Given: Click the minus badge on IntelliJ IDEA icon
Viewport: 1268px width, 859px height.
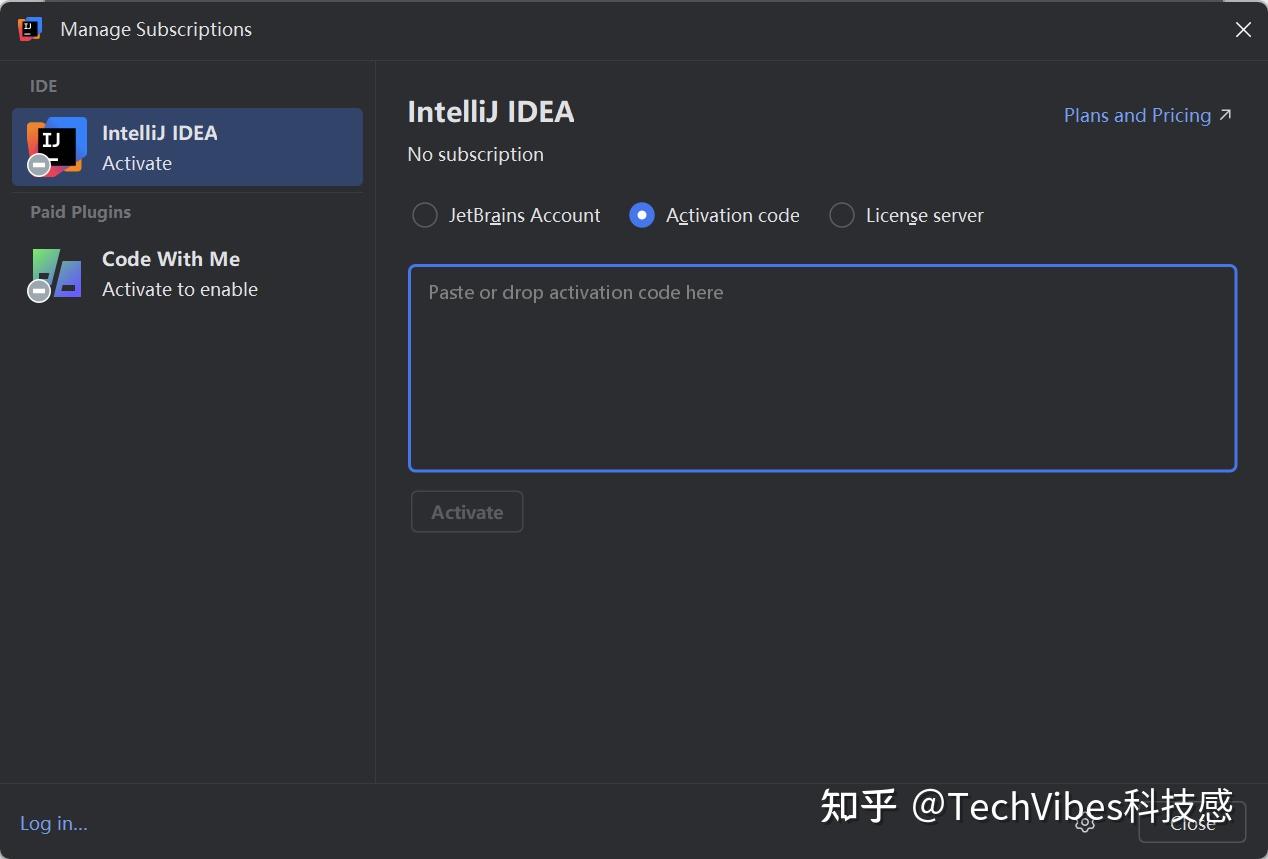Looking at the screenshot, I should click(x=39, y=165).
